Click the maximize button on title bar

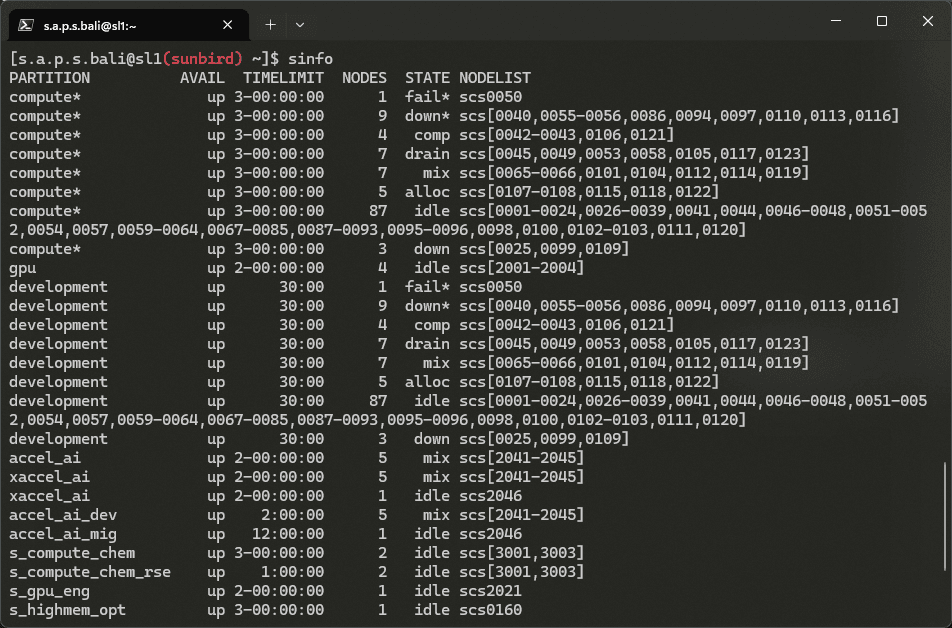[882, 21]
